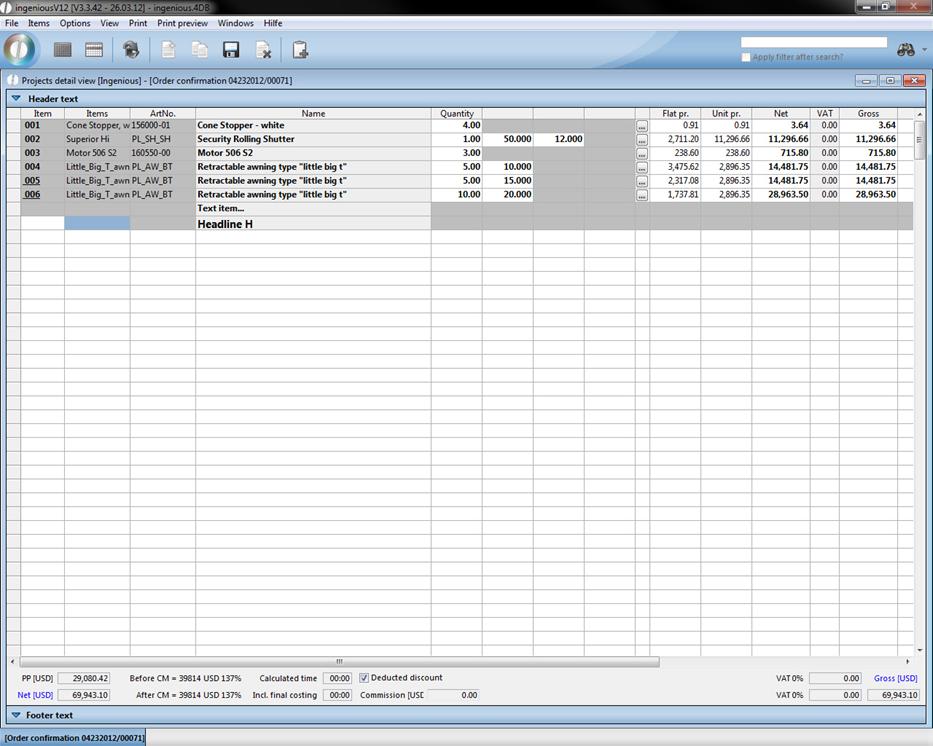Click the '...' button in Motor 506 S2 row
Viewport: 933px width, 746px height.
(x=642, y=153)
